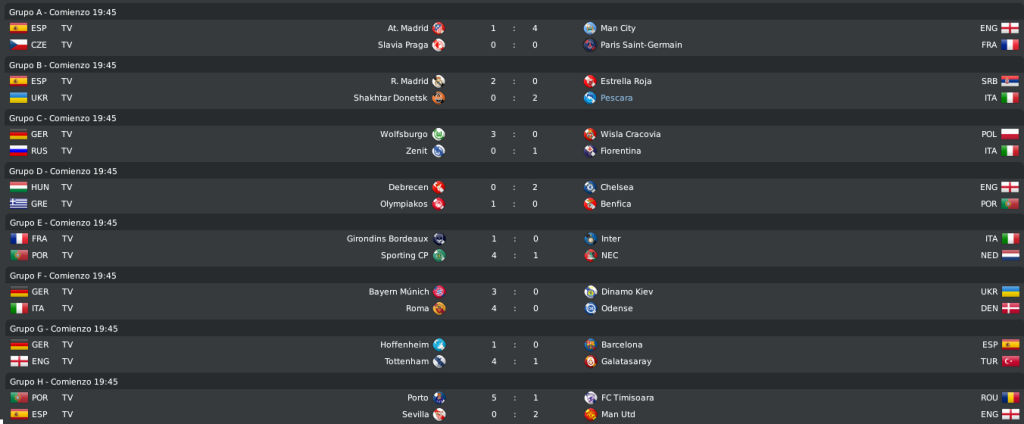
Task: Click the Porto vs FC Timisoara score
Action: click(514, 397)
